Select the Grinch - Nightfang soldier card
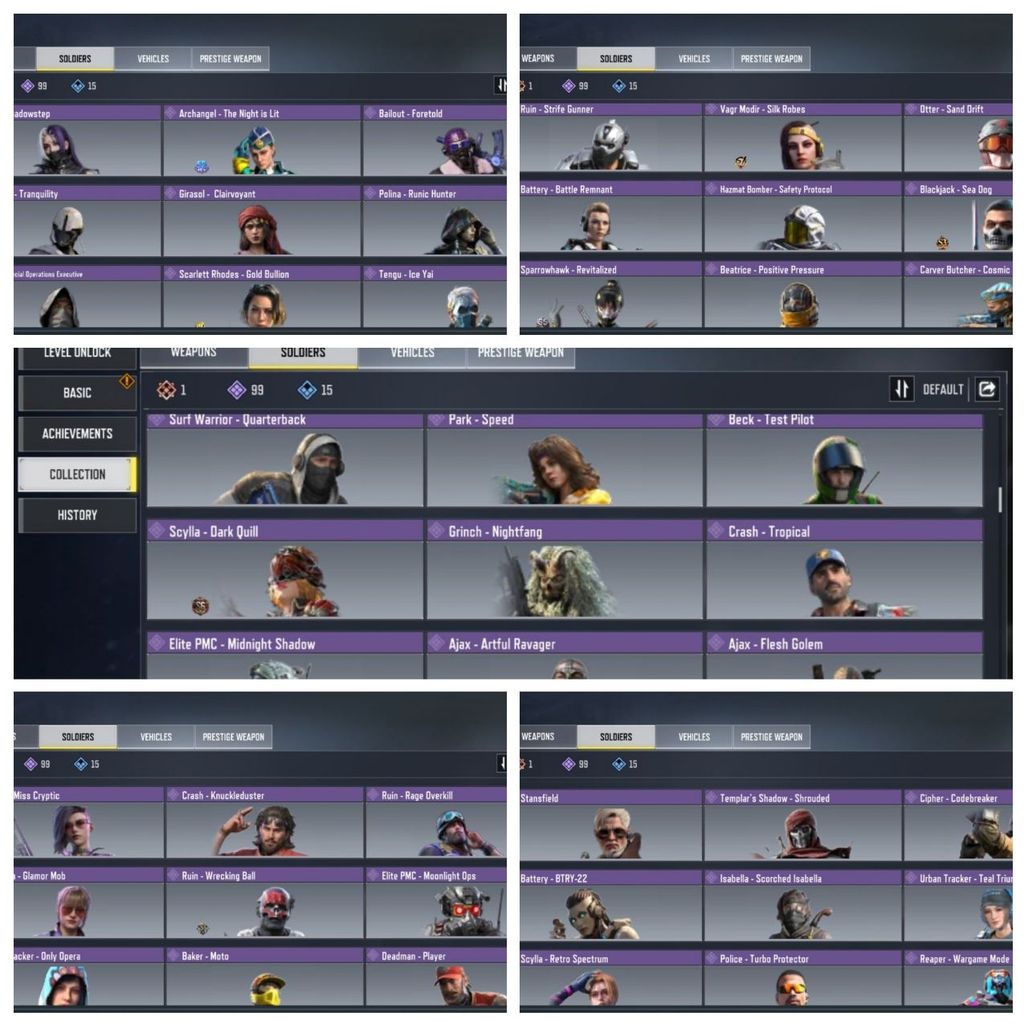The width and height of the screenshot is (1028, 1028). (x=564, y=570)
